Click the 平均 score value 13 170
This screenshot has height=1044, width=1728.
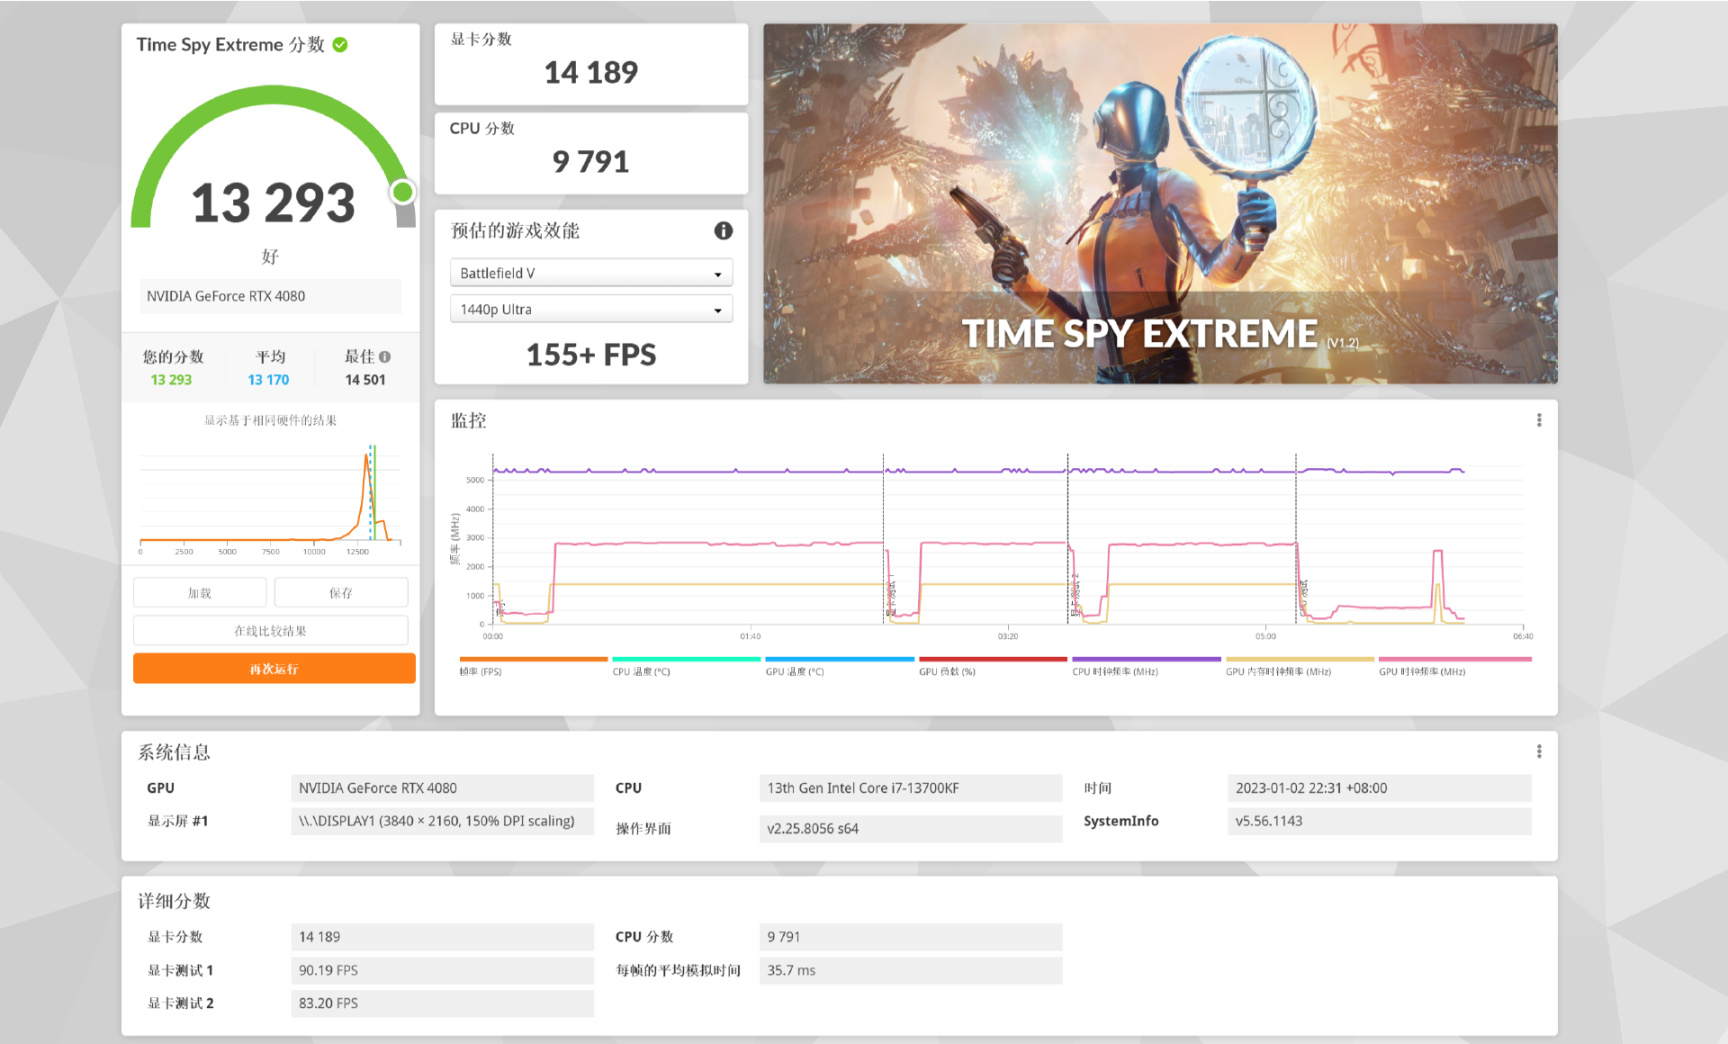coord(268,380)
